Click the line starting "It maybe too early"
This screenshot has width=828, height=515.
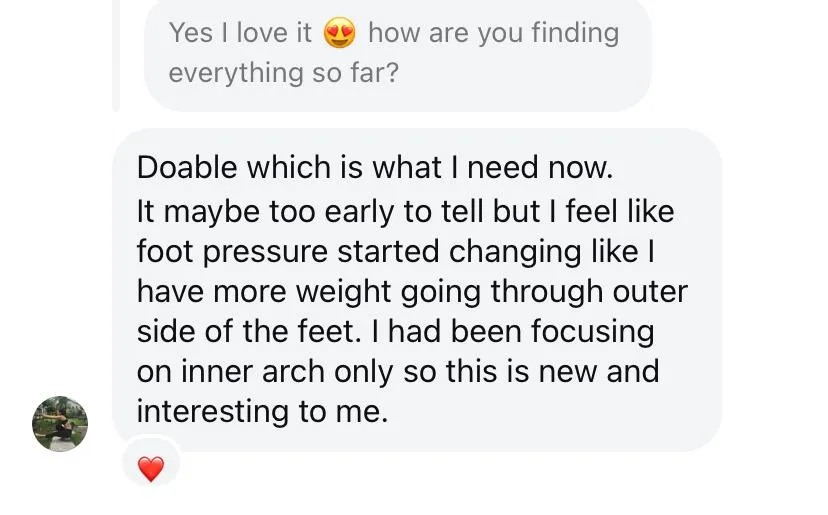coord(405,212)
